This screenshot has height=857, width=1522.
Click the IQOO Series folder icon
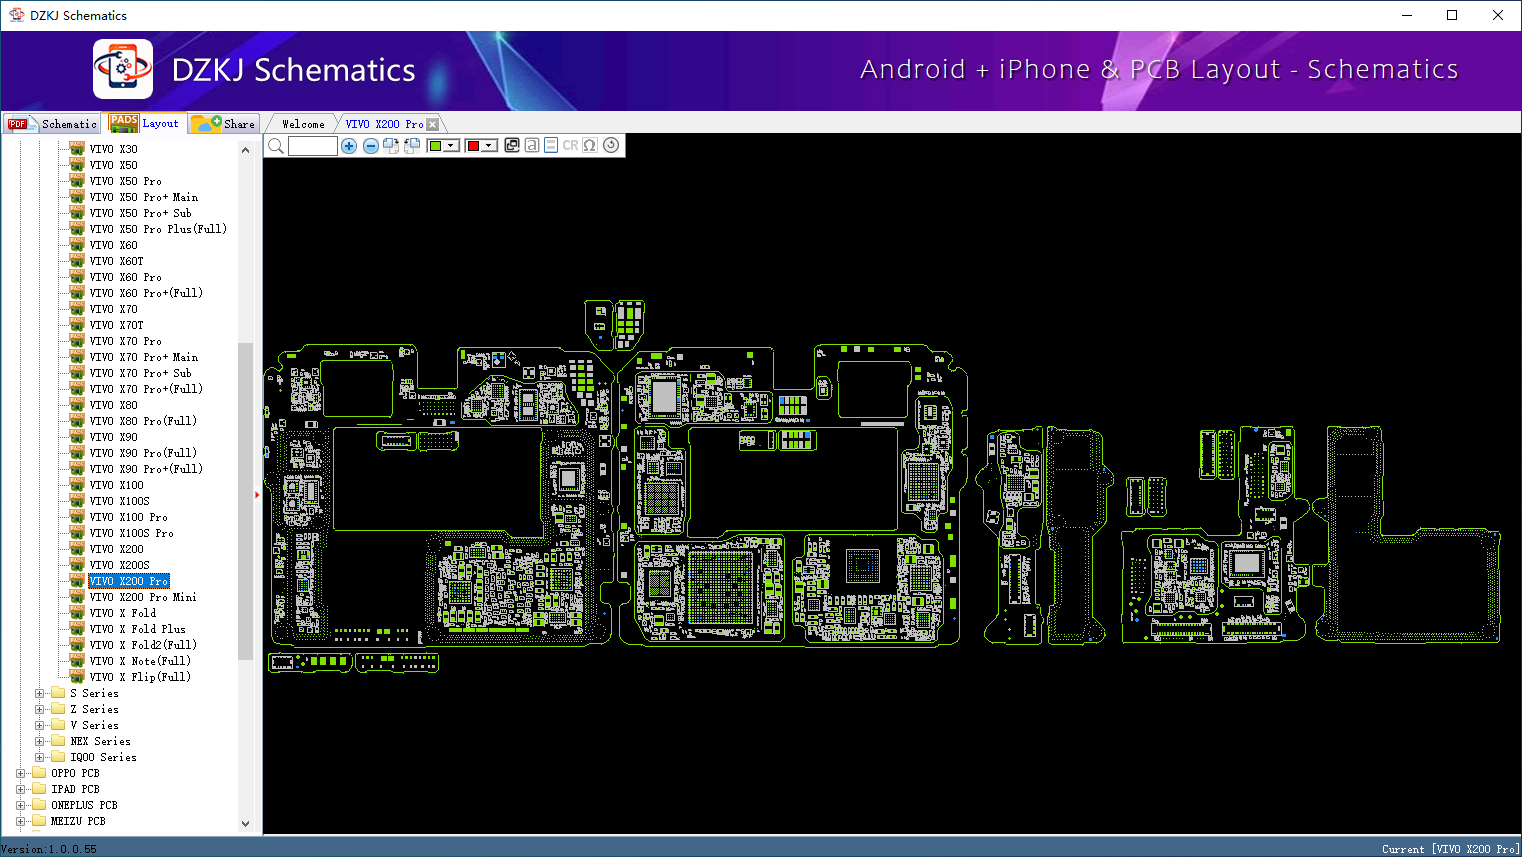coord(58,756)
